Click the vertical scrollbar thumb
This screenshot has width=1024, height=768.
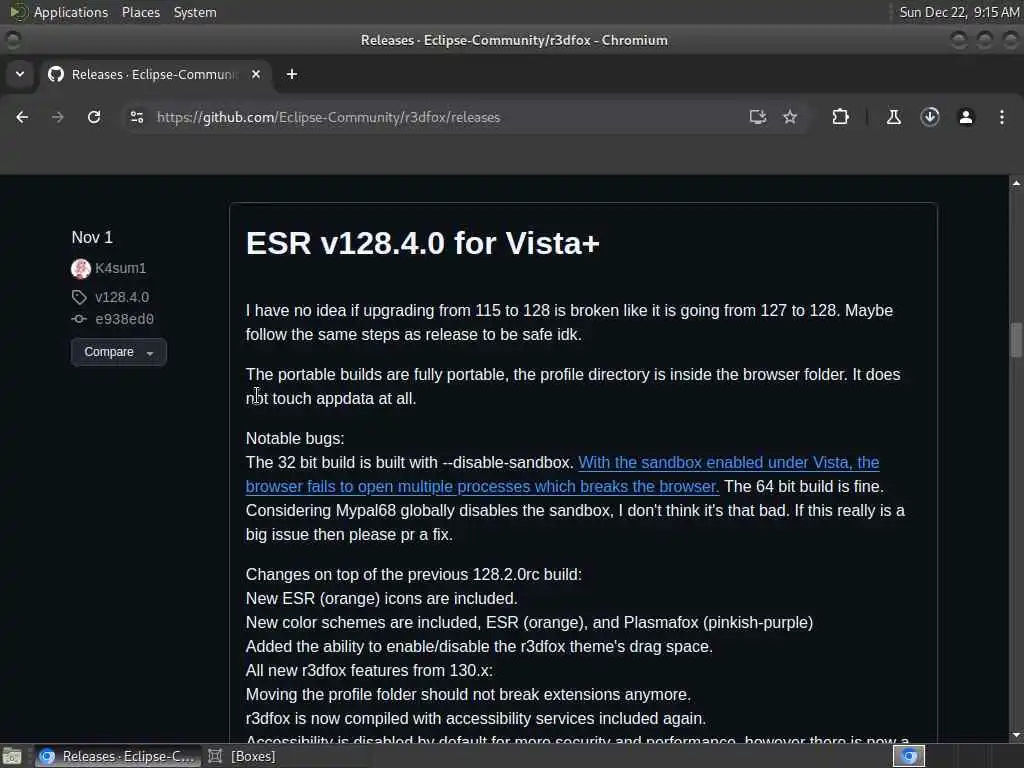point(1016,340)
